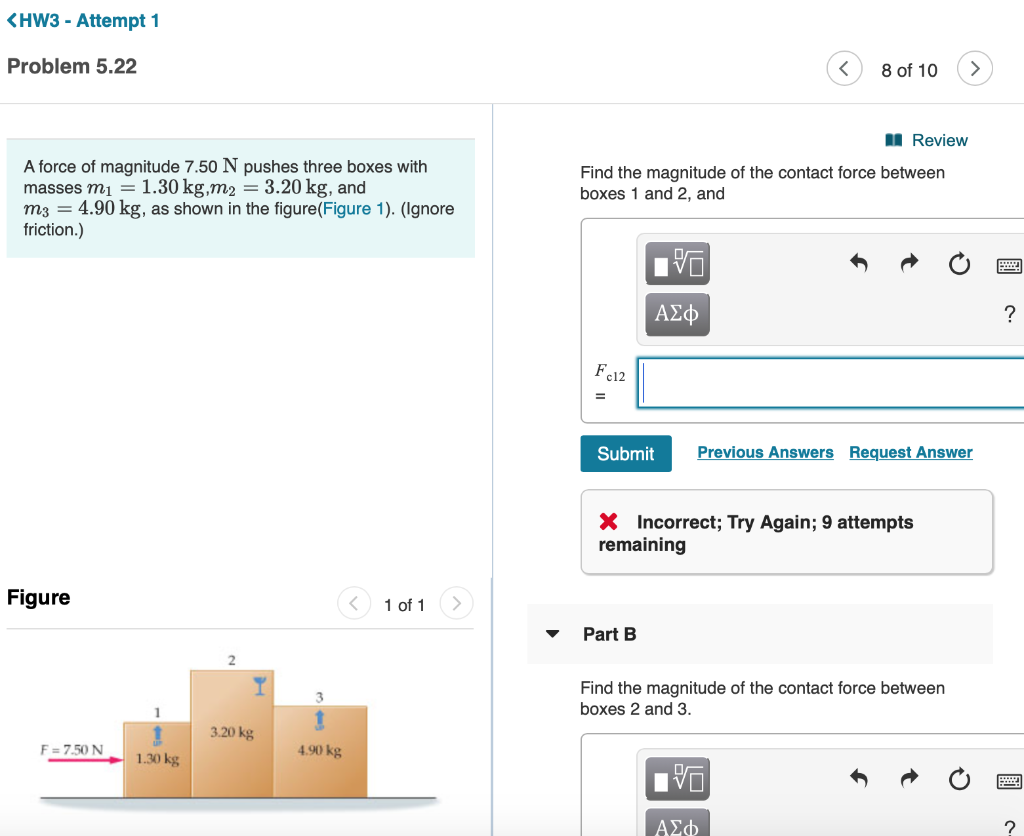This screenshot has height=836, width=1024.
Task: Click inside the F_c12 answer field
Action: [x=830, y=383]
